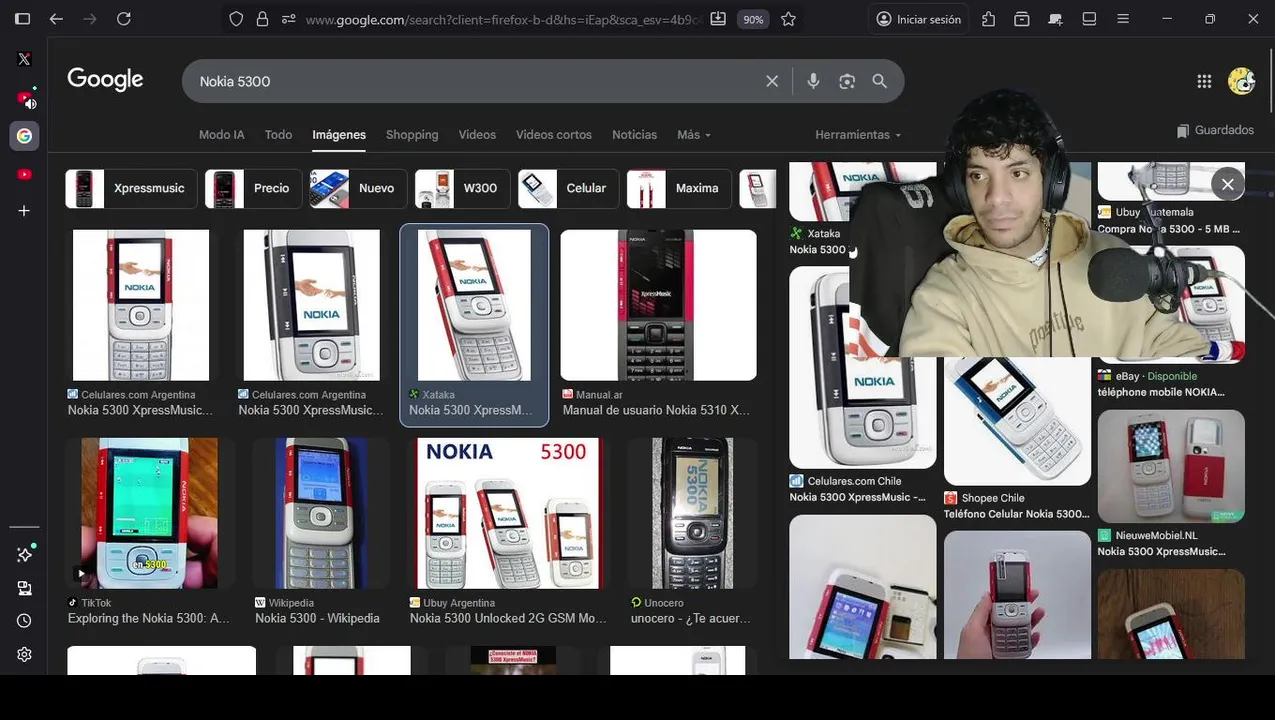
Task: Expand Herramientas dropdown
Action: [x=858, y=134]
